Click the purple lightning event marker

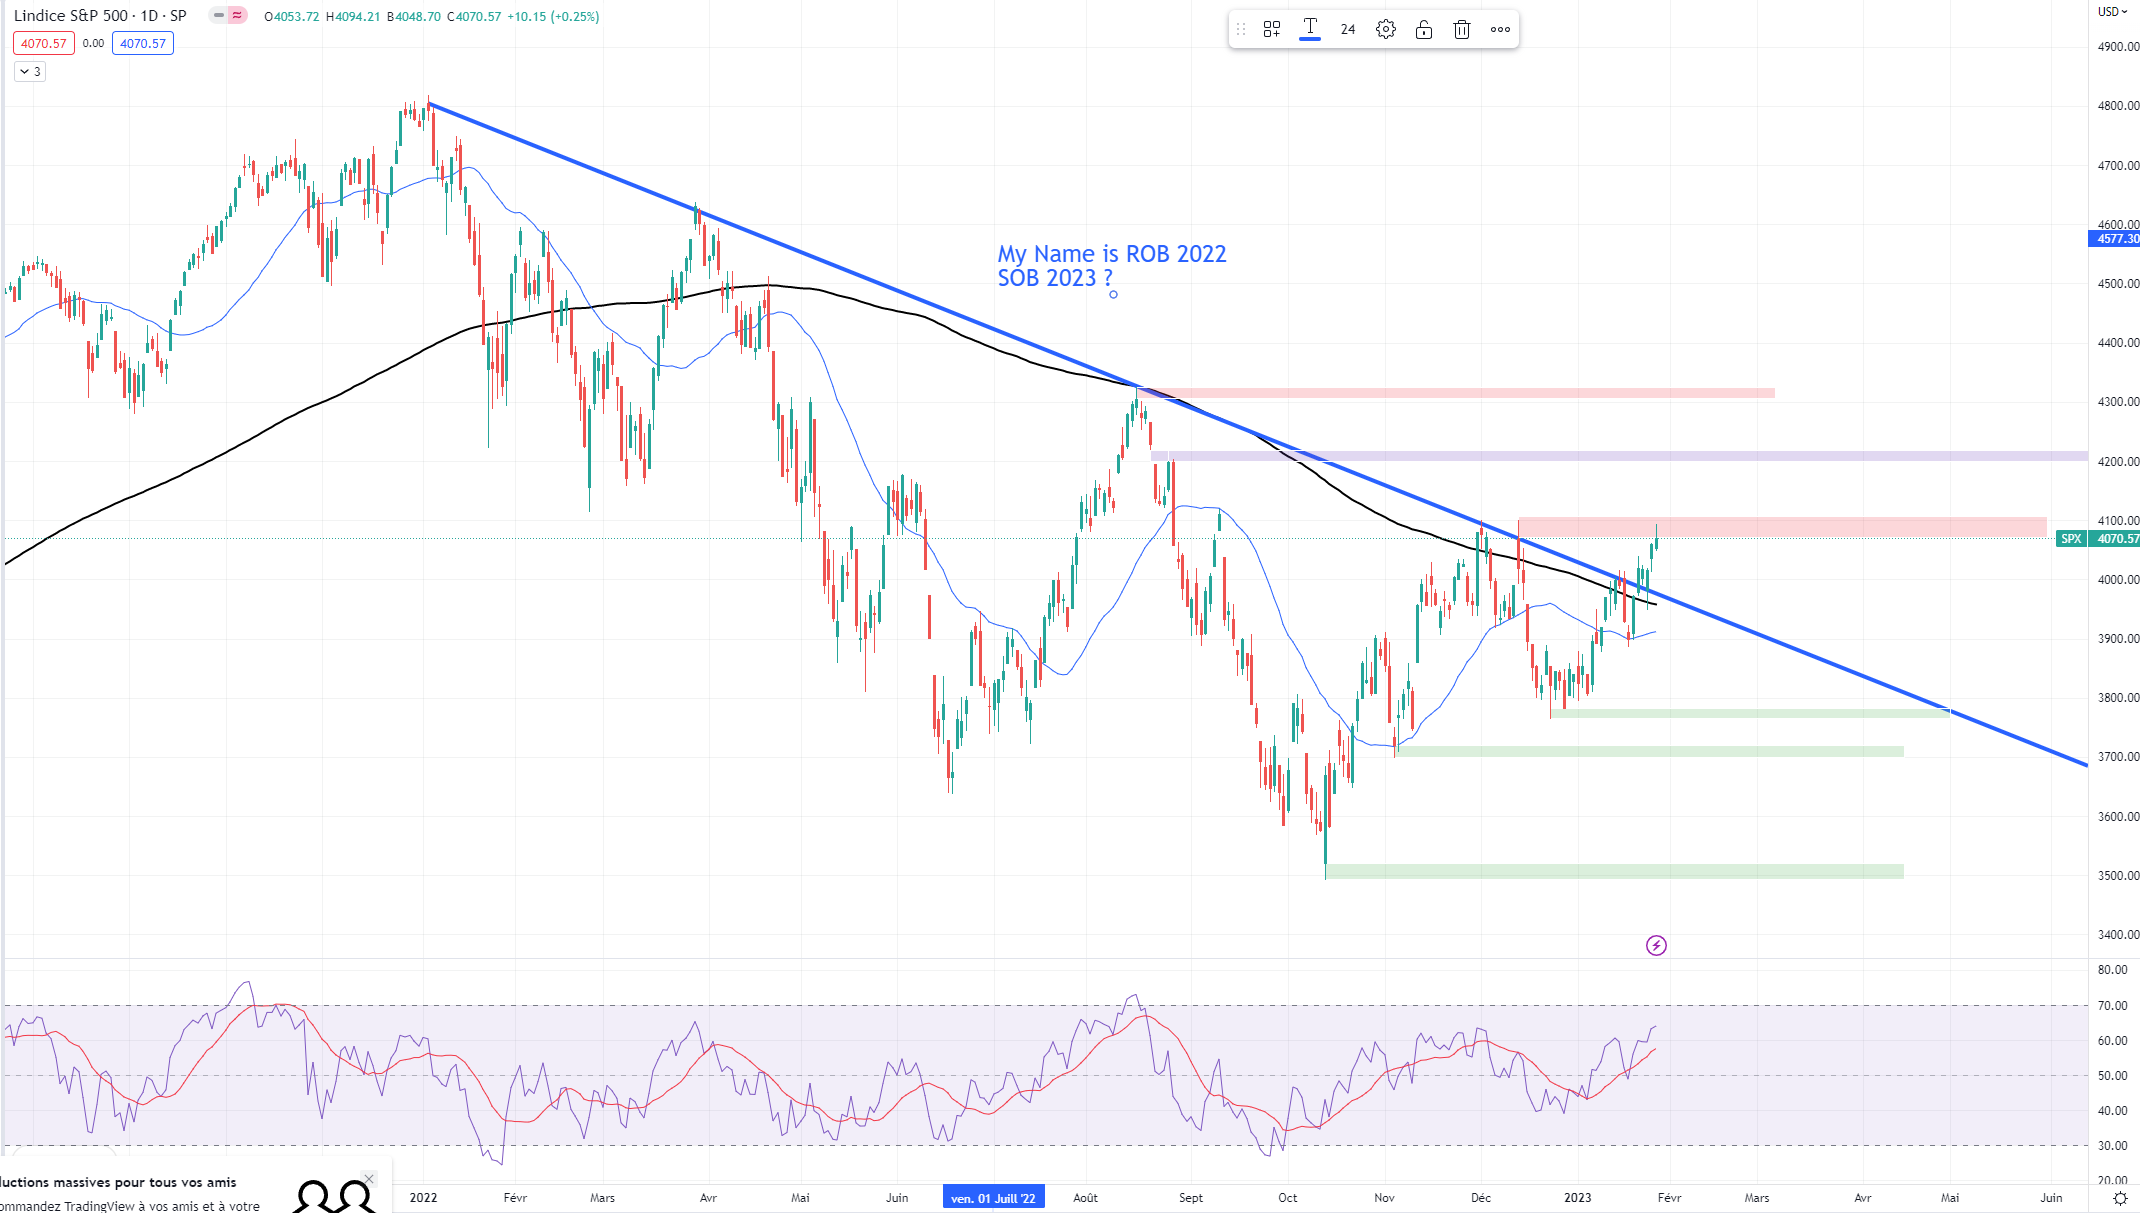pos(1656,945)
